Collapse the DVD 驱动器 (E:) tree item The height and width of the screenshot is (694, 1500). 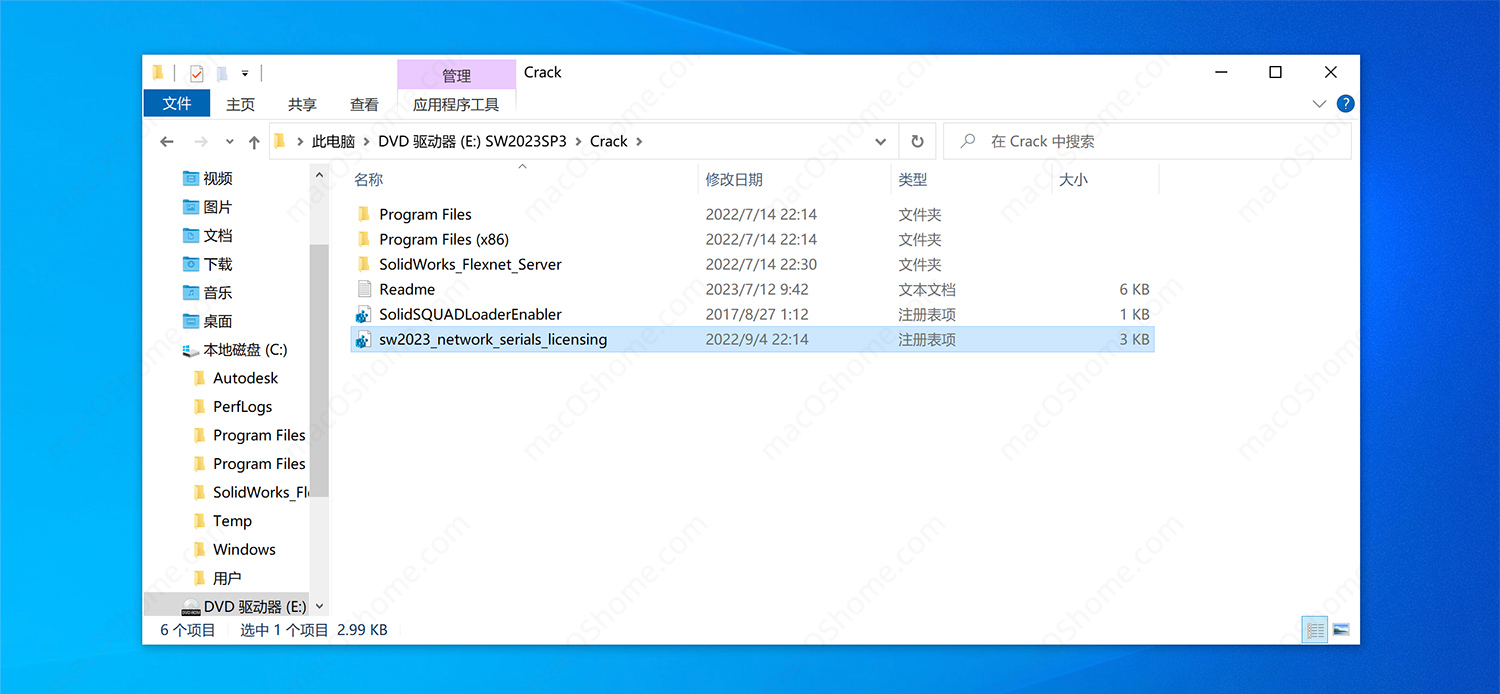(319, 605)
